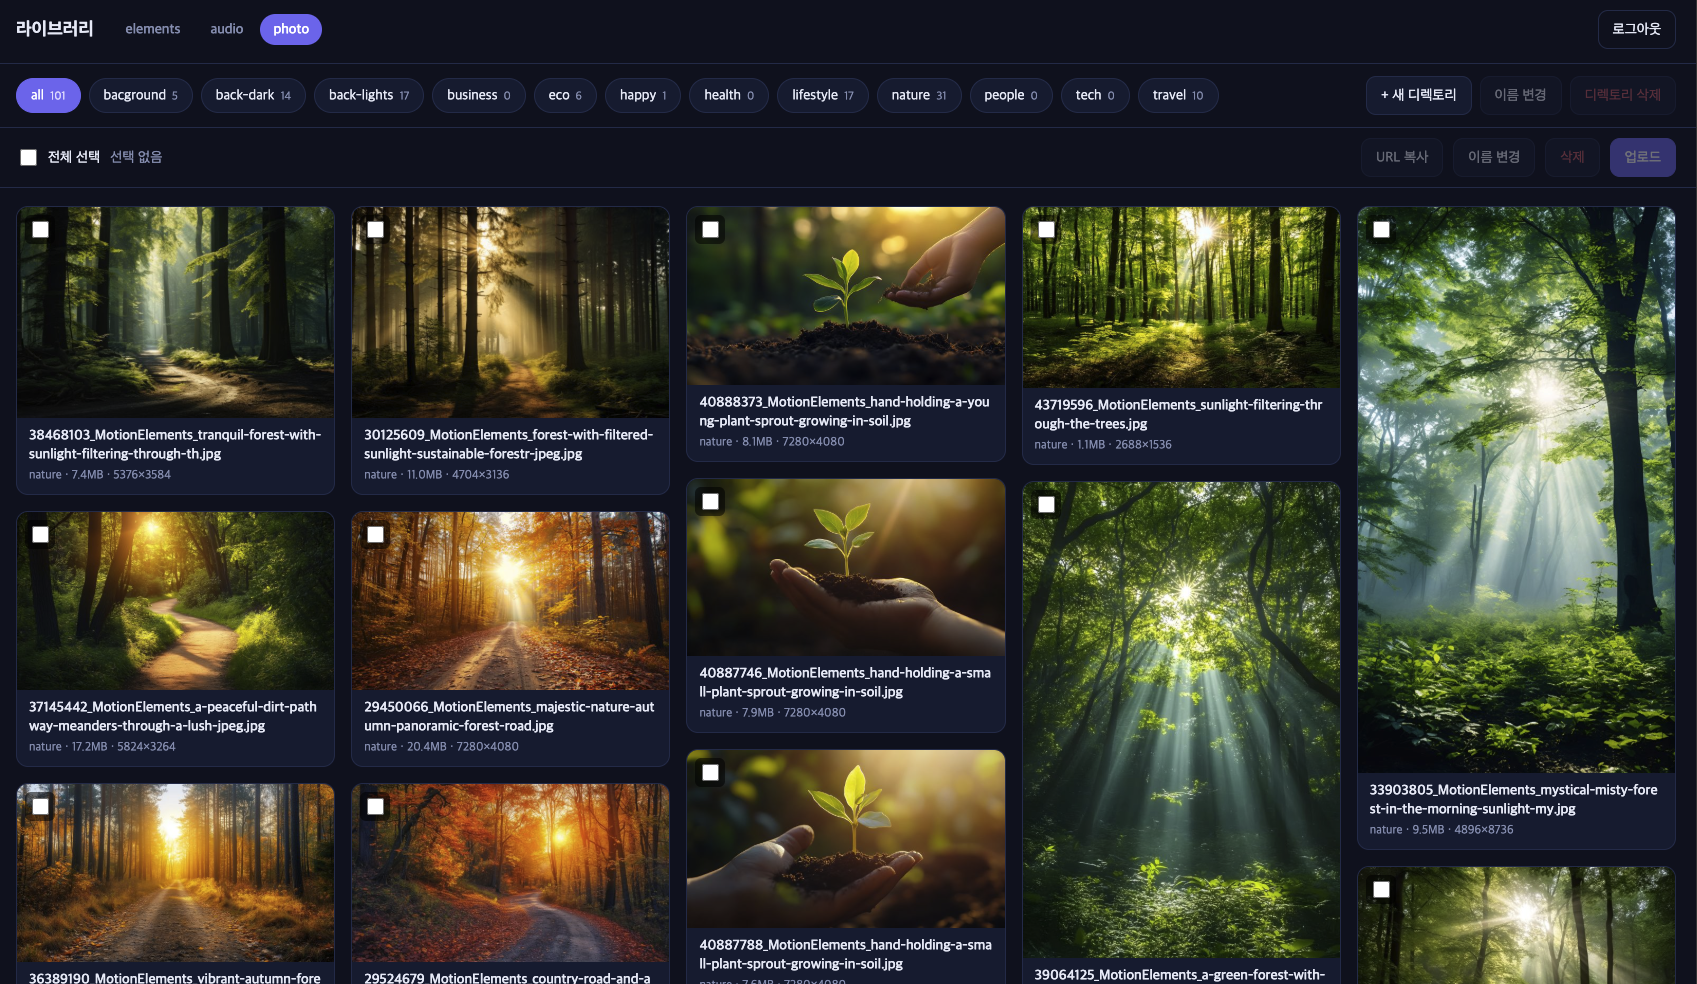Viewport: 1697px width, 984px height.
Task: Select checkbox on mystical-misty-forest image 33903805
Action: tap(1382, 230)
